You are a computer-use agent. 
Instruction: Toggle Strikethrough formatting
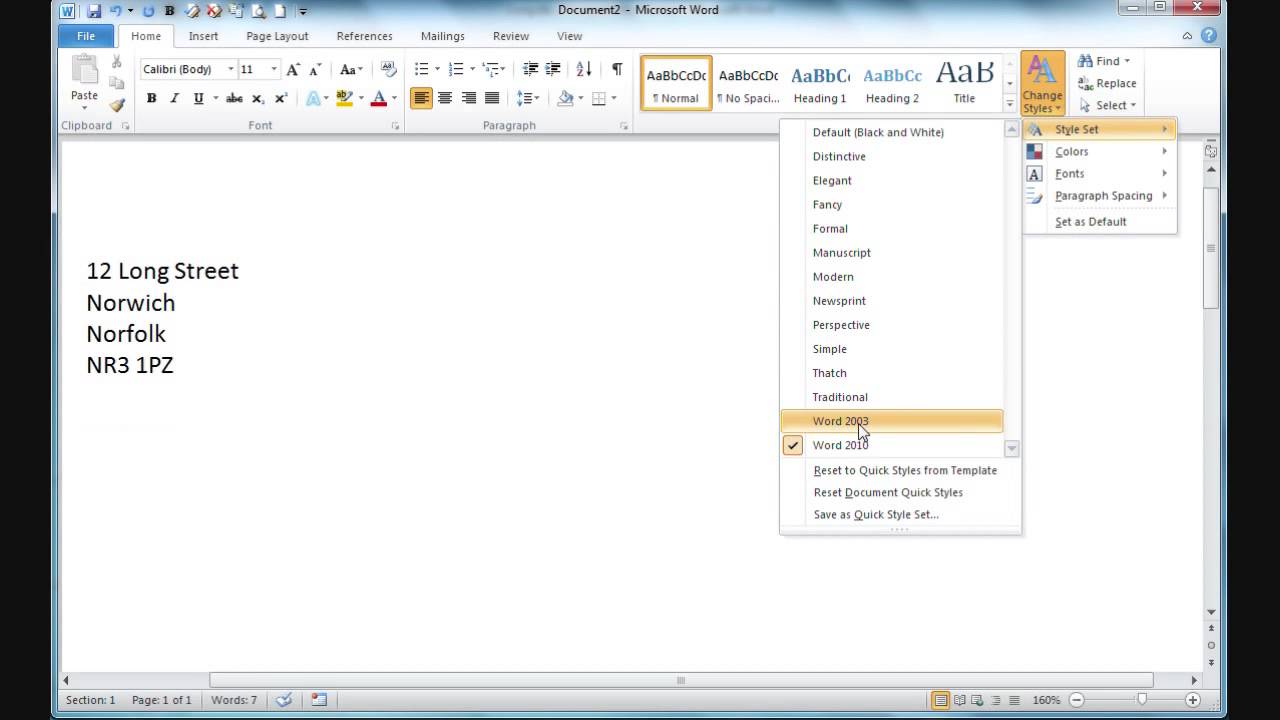coord(234,98)
